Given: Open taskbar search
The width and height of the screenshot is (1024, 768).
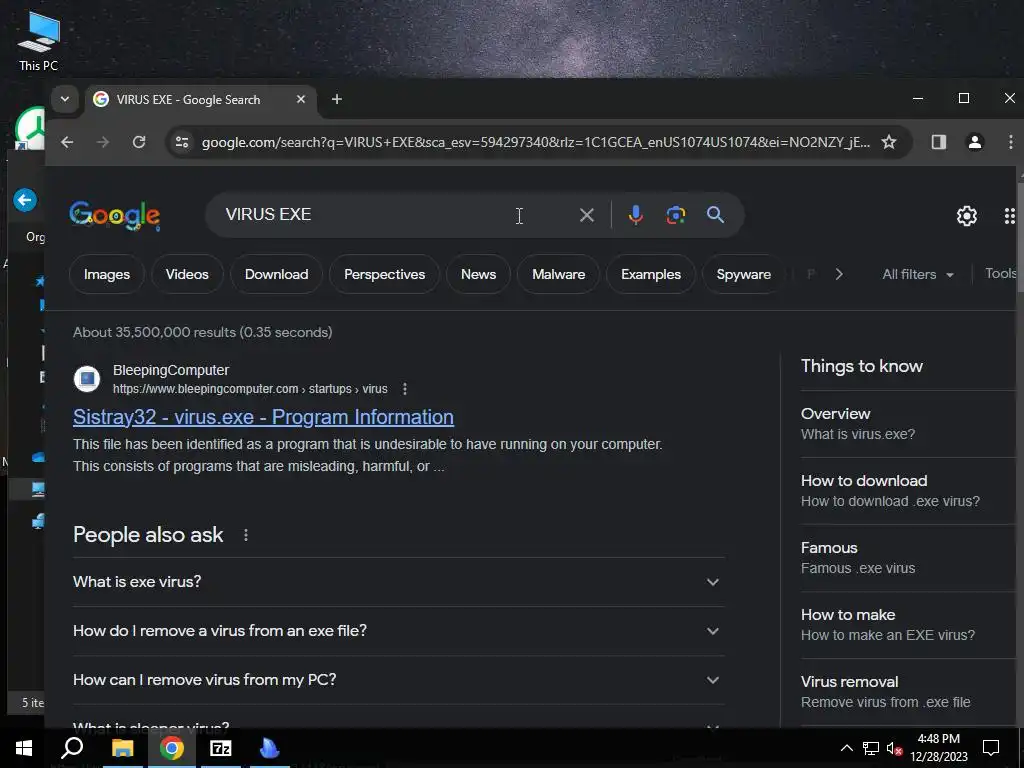Looking at the screenshot, I should tap(72, 748).
